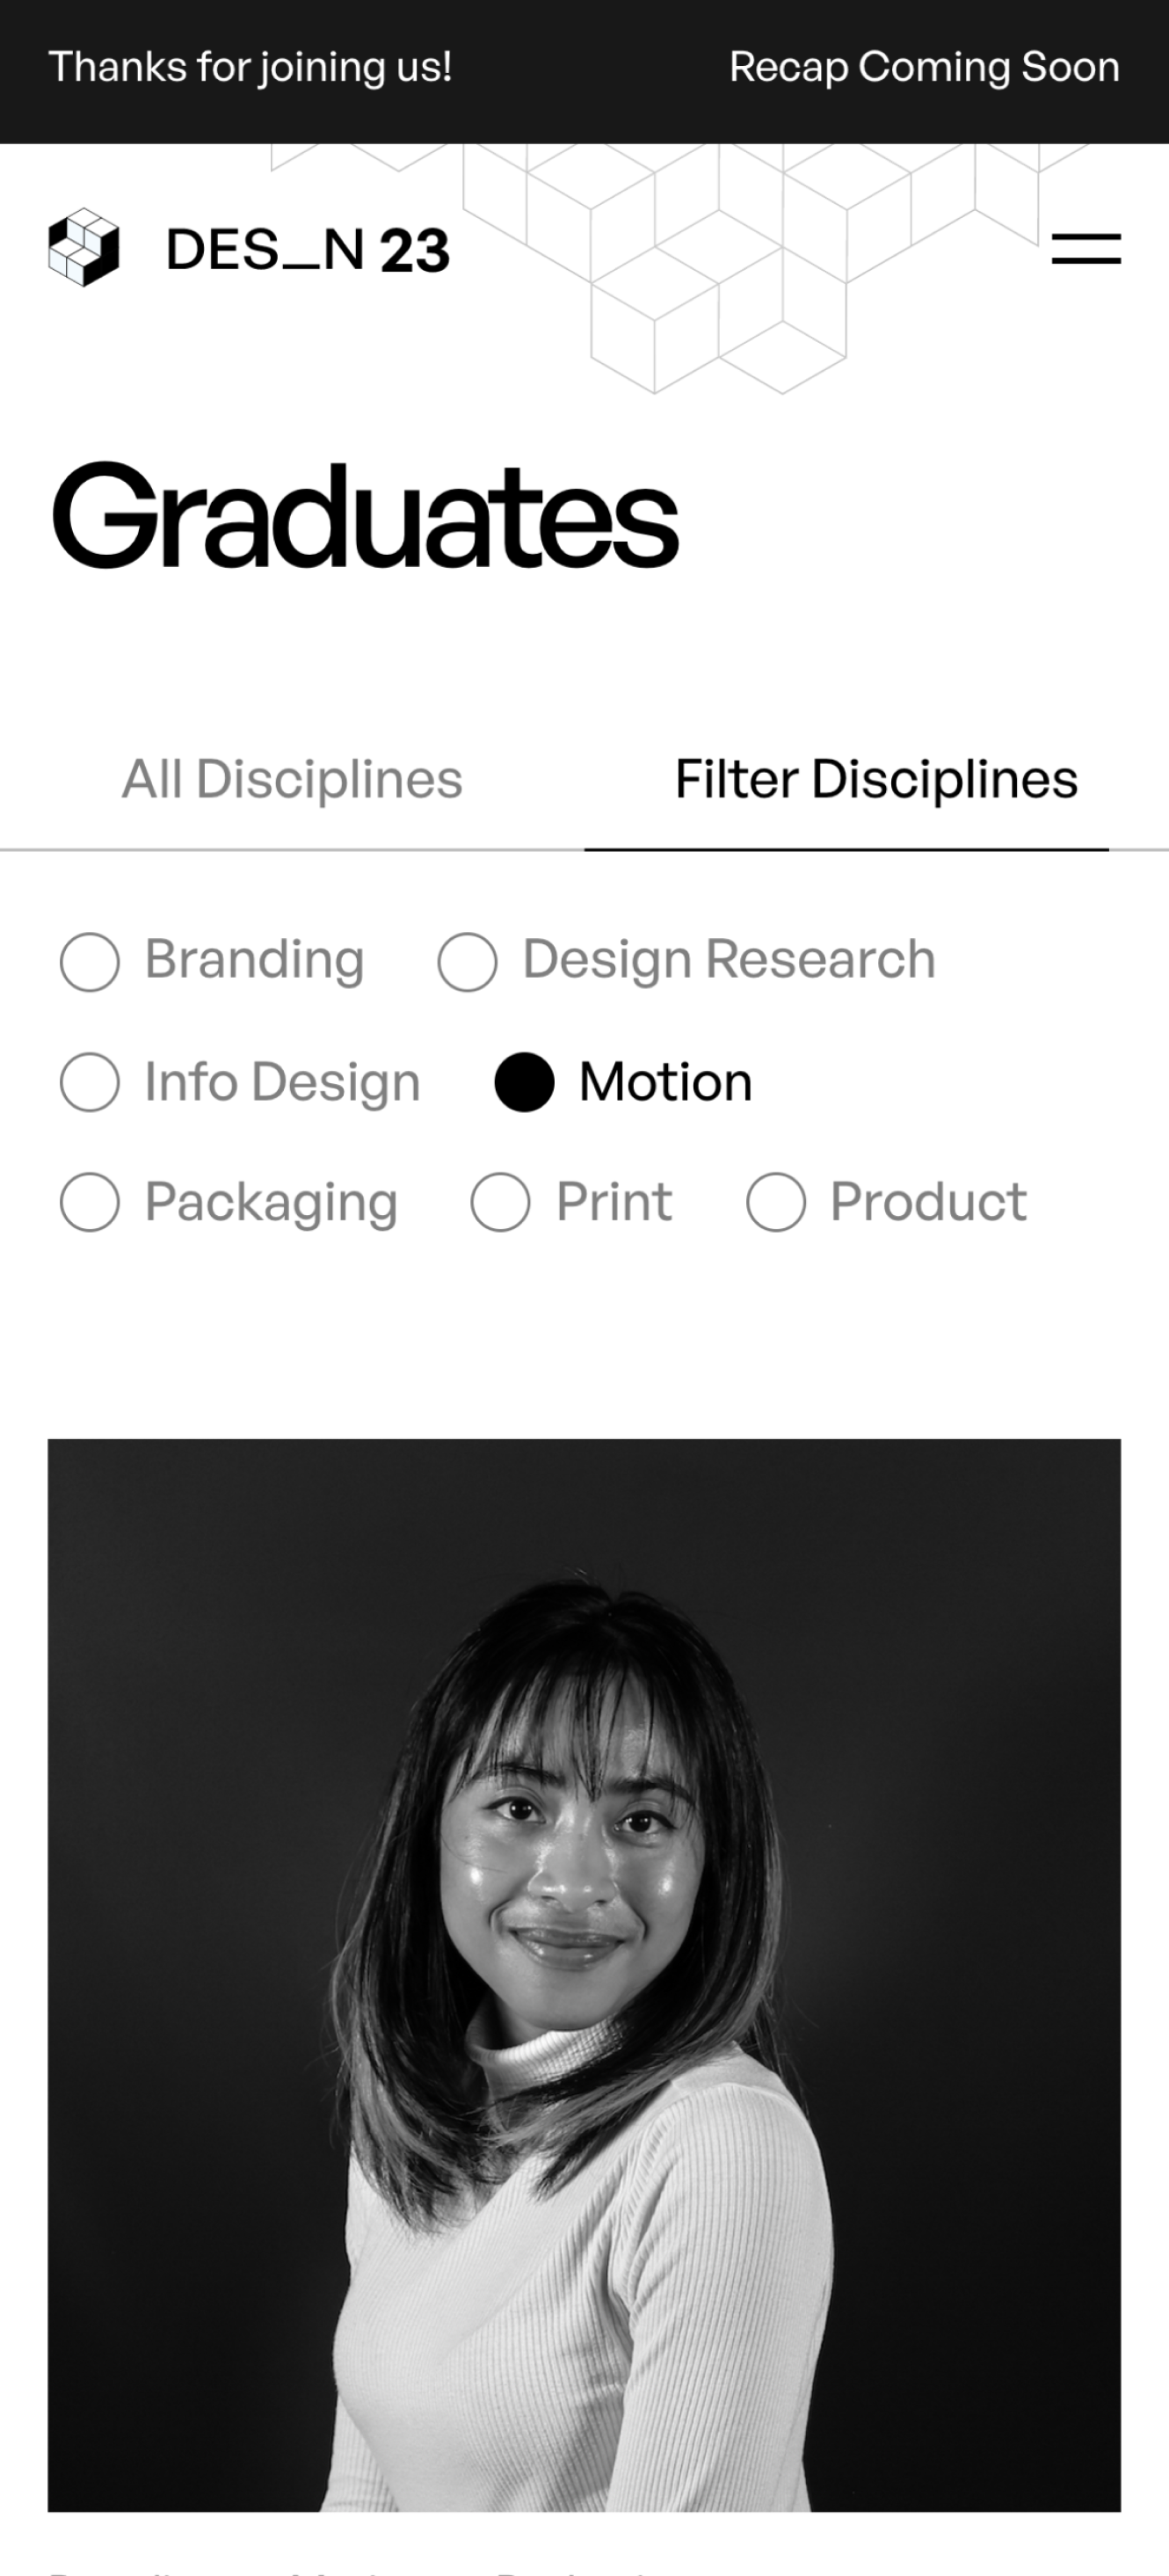Screen dimensions: 1169x2576
Task: Select the Filter Disciplines tab
Action: click(876, 779)
